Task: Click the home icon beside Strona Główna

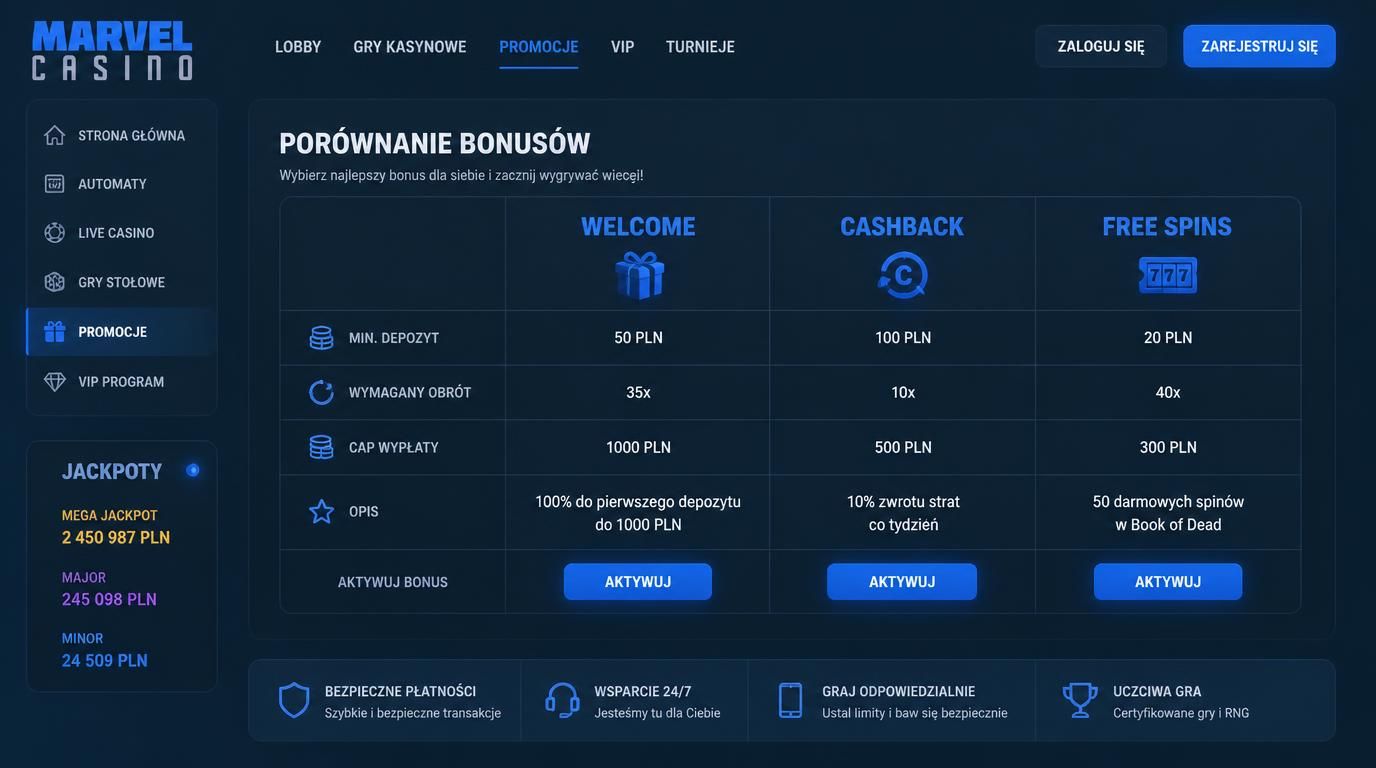Action: pyautogui.click(x=55, y=135)
